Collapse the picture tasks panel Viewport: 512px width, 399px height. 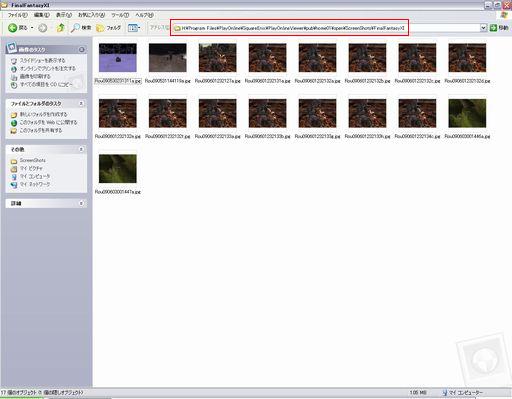coord(82,50)
